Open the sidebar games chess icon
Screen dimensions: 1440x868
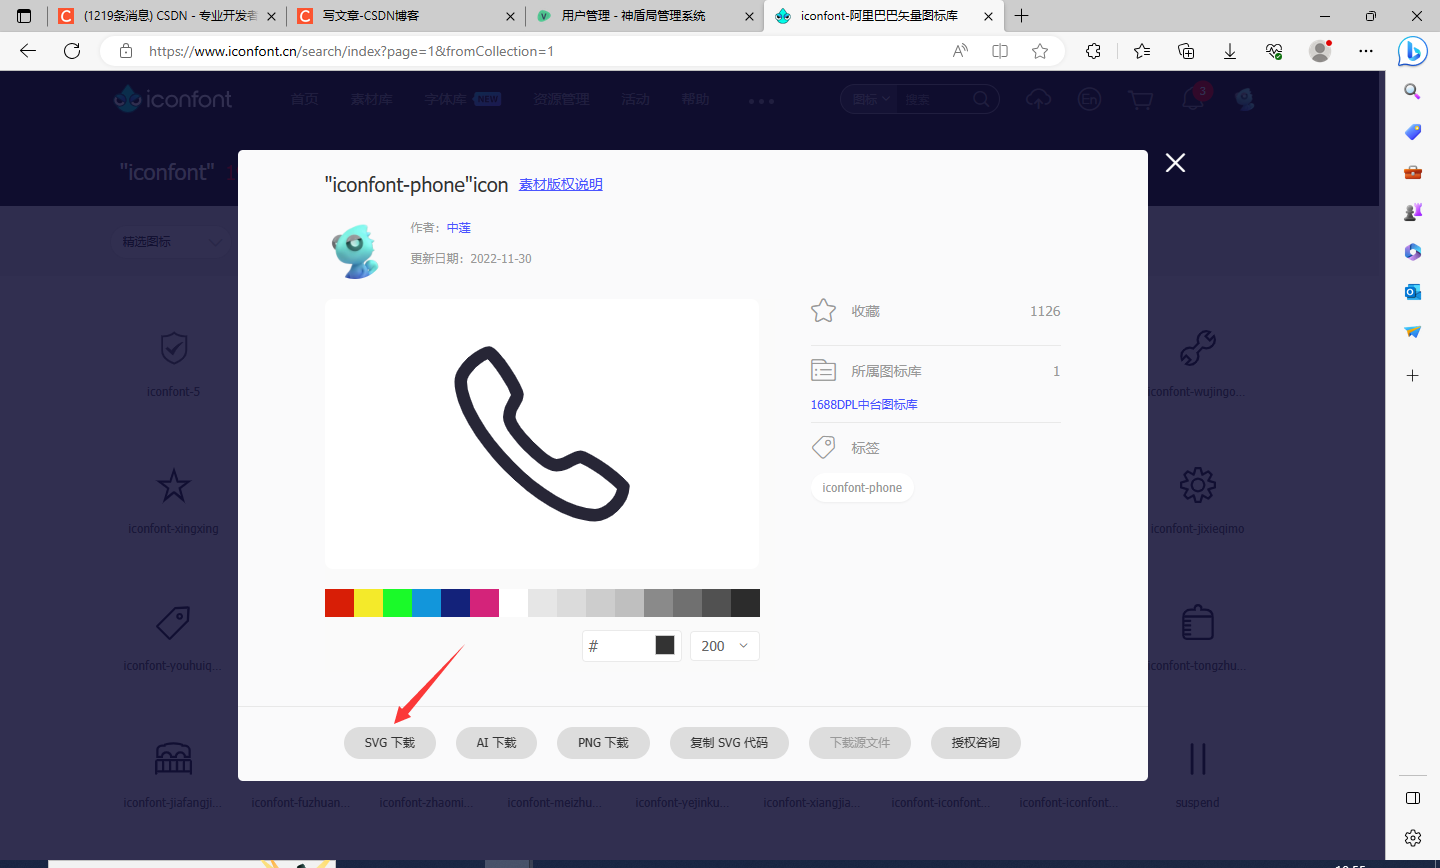(x=1412, y=212)
